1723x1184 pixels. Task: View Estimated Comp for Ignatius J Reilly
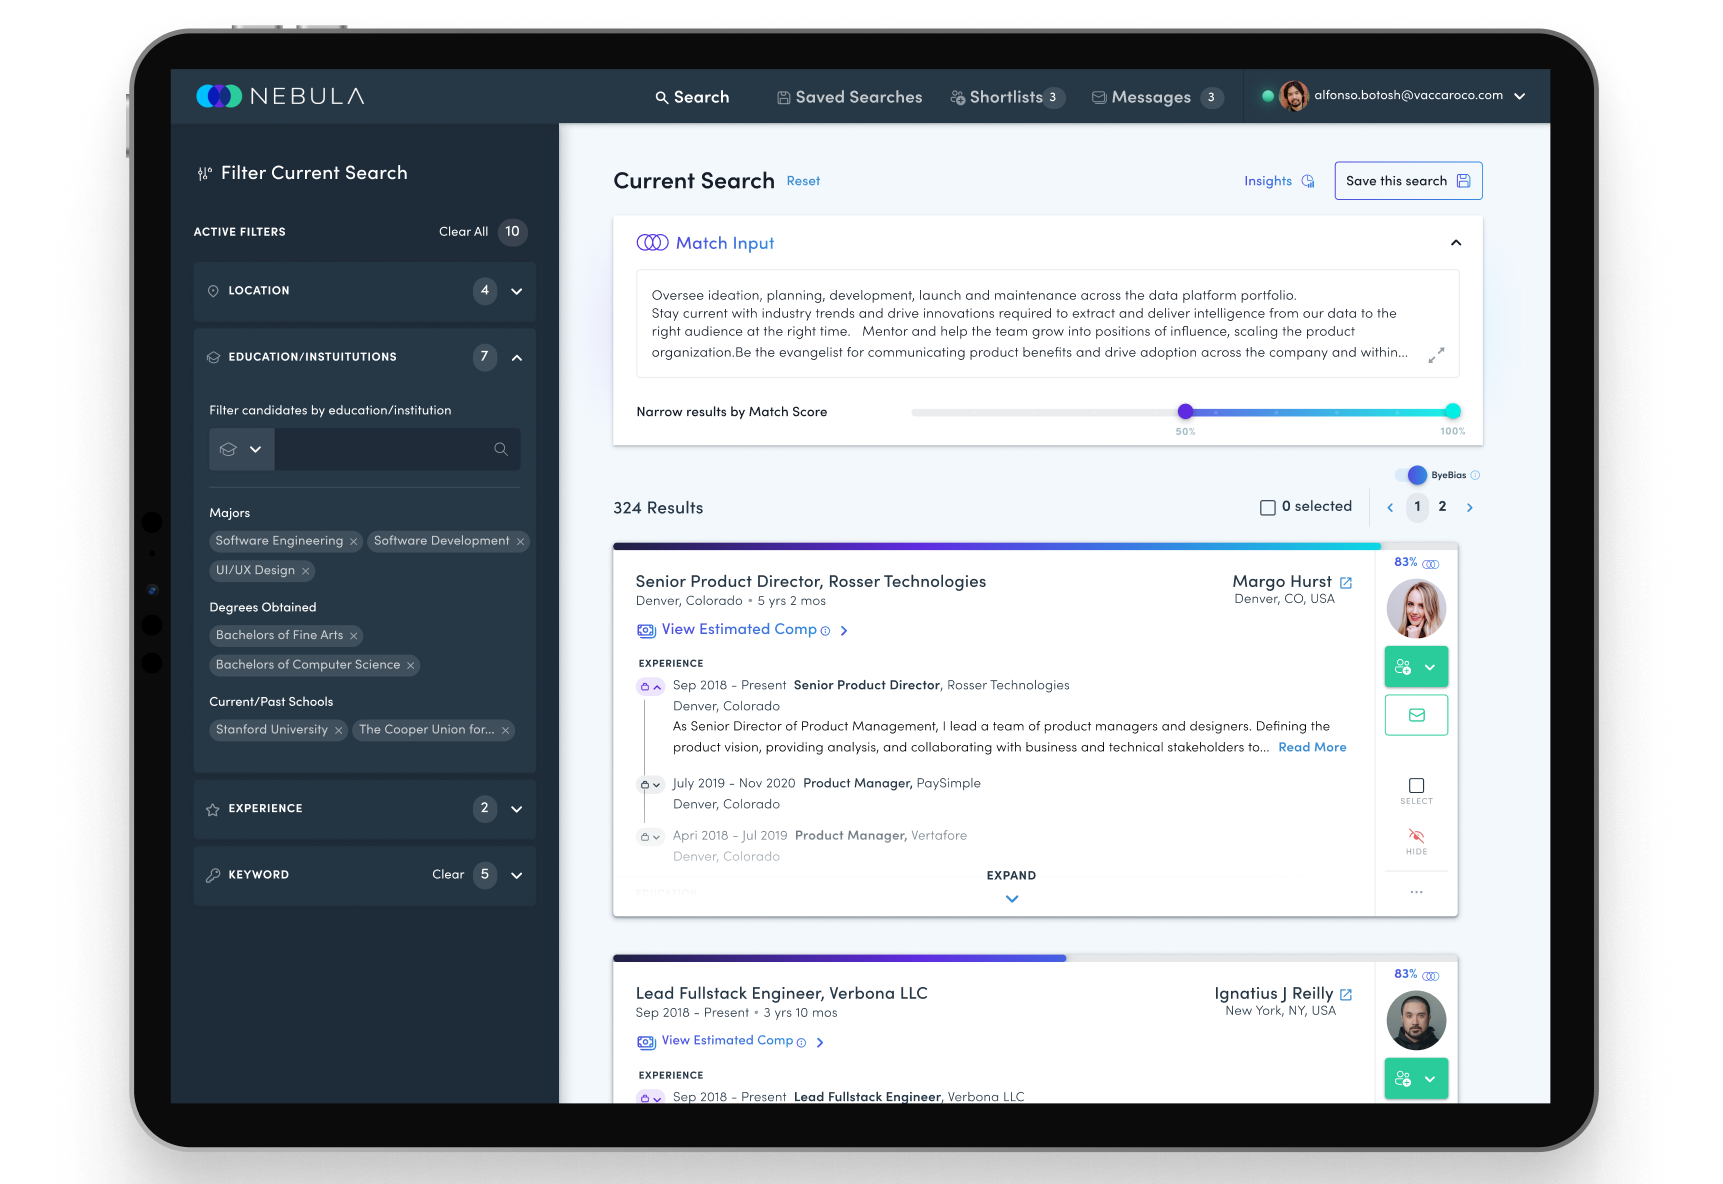(729, 1042)
